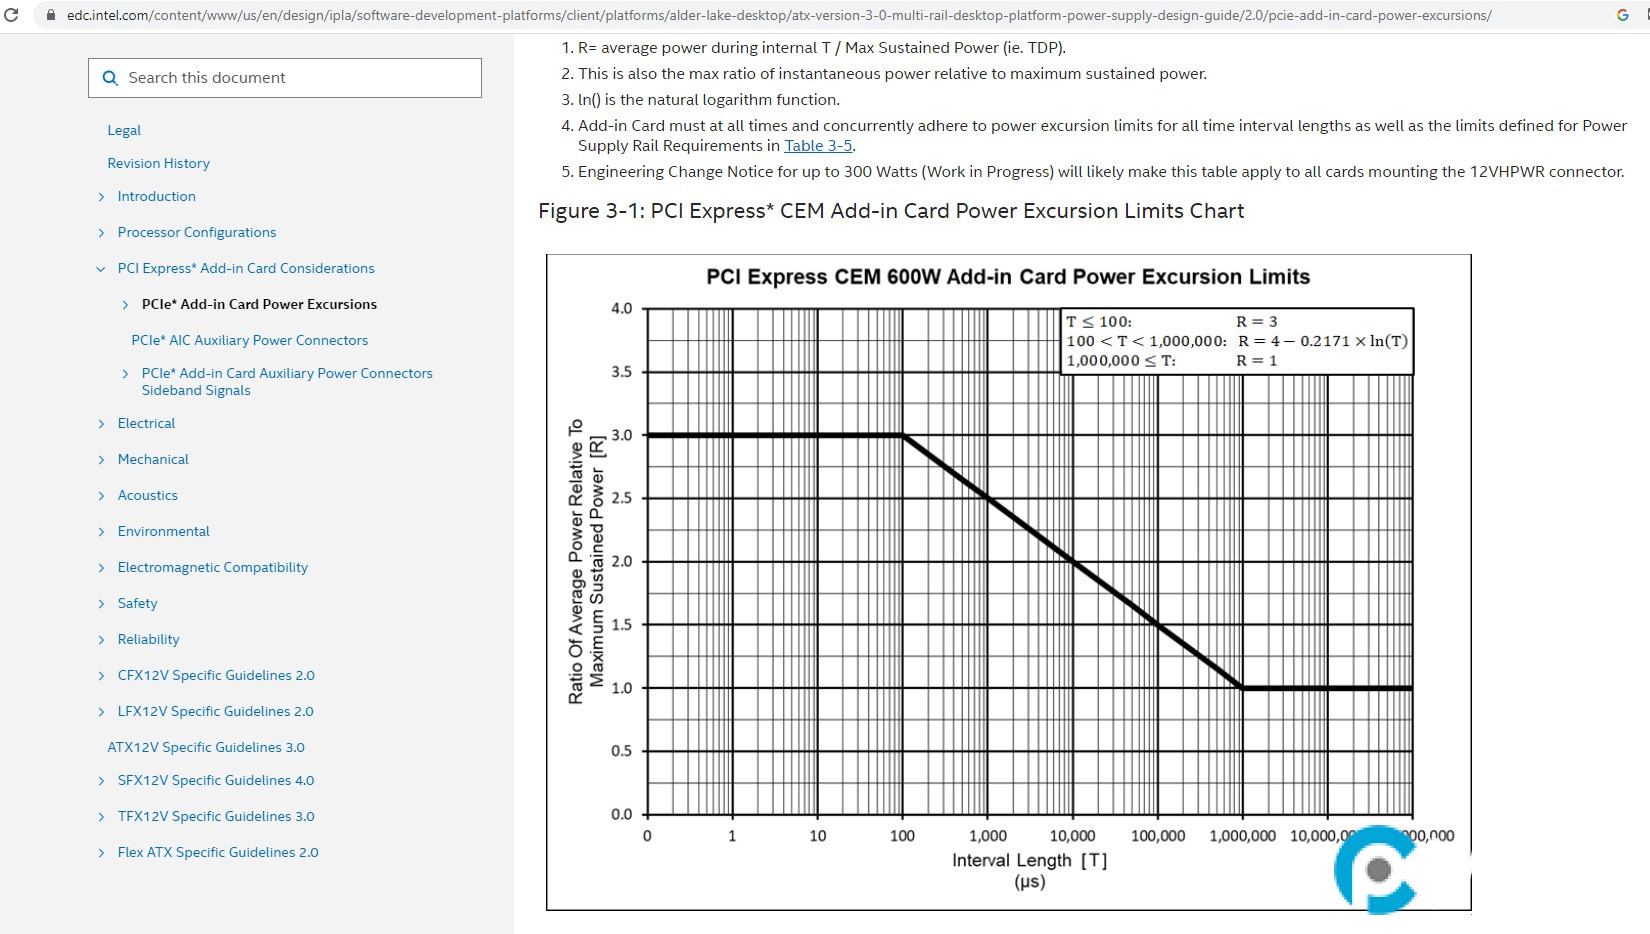Click the URL in the address bar
This screenshot has height=934, width=1650.
[778, 15]
